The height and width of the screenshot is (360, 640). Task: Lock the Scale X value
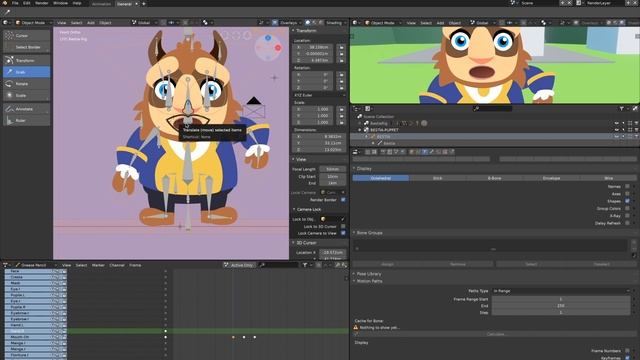[341, 109]
